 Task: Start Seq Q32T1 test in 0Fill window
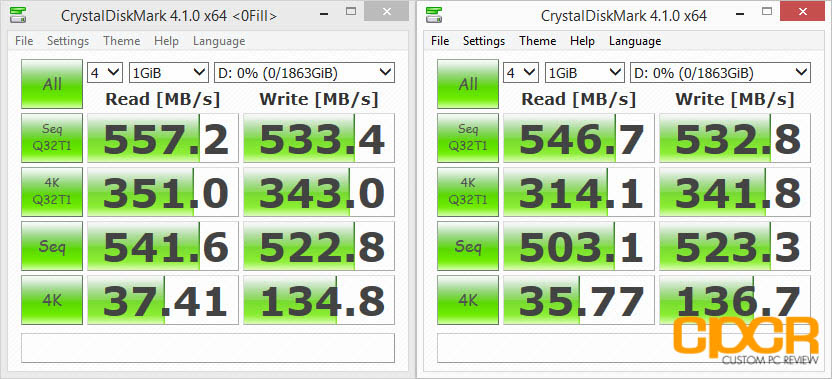(52, 138)
